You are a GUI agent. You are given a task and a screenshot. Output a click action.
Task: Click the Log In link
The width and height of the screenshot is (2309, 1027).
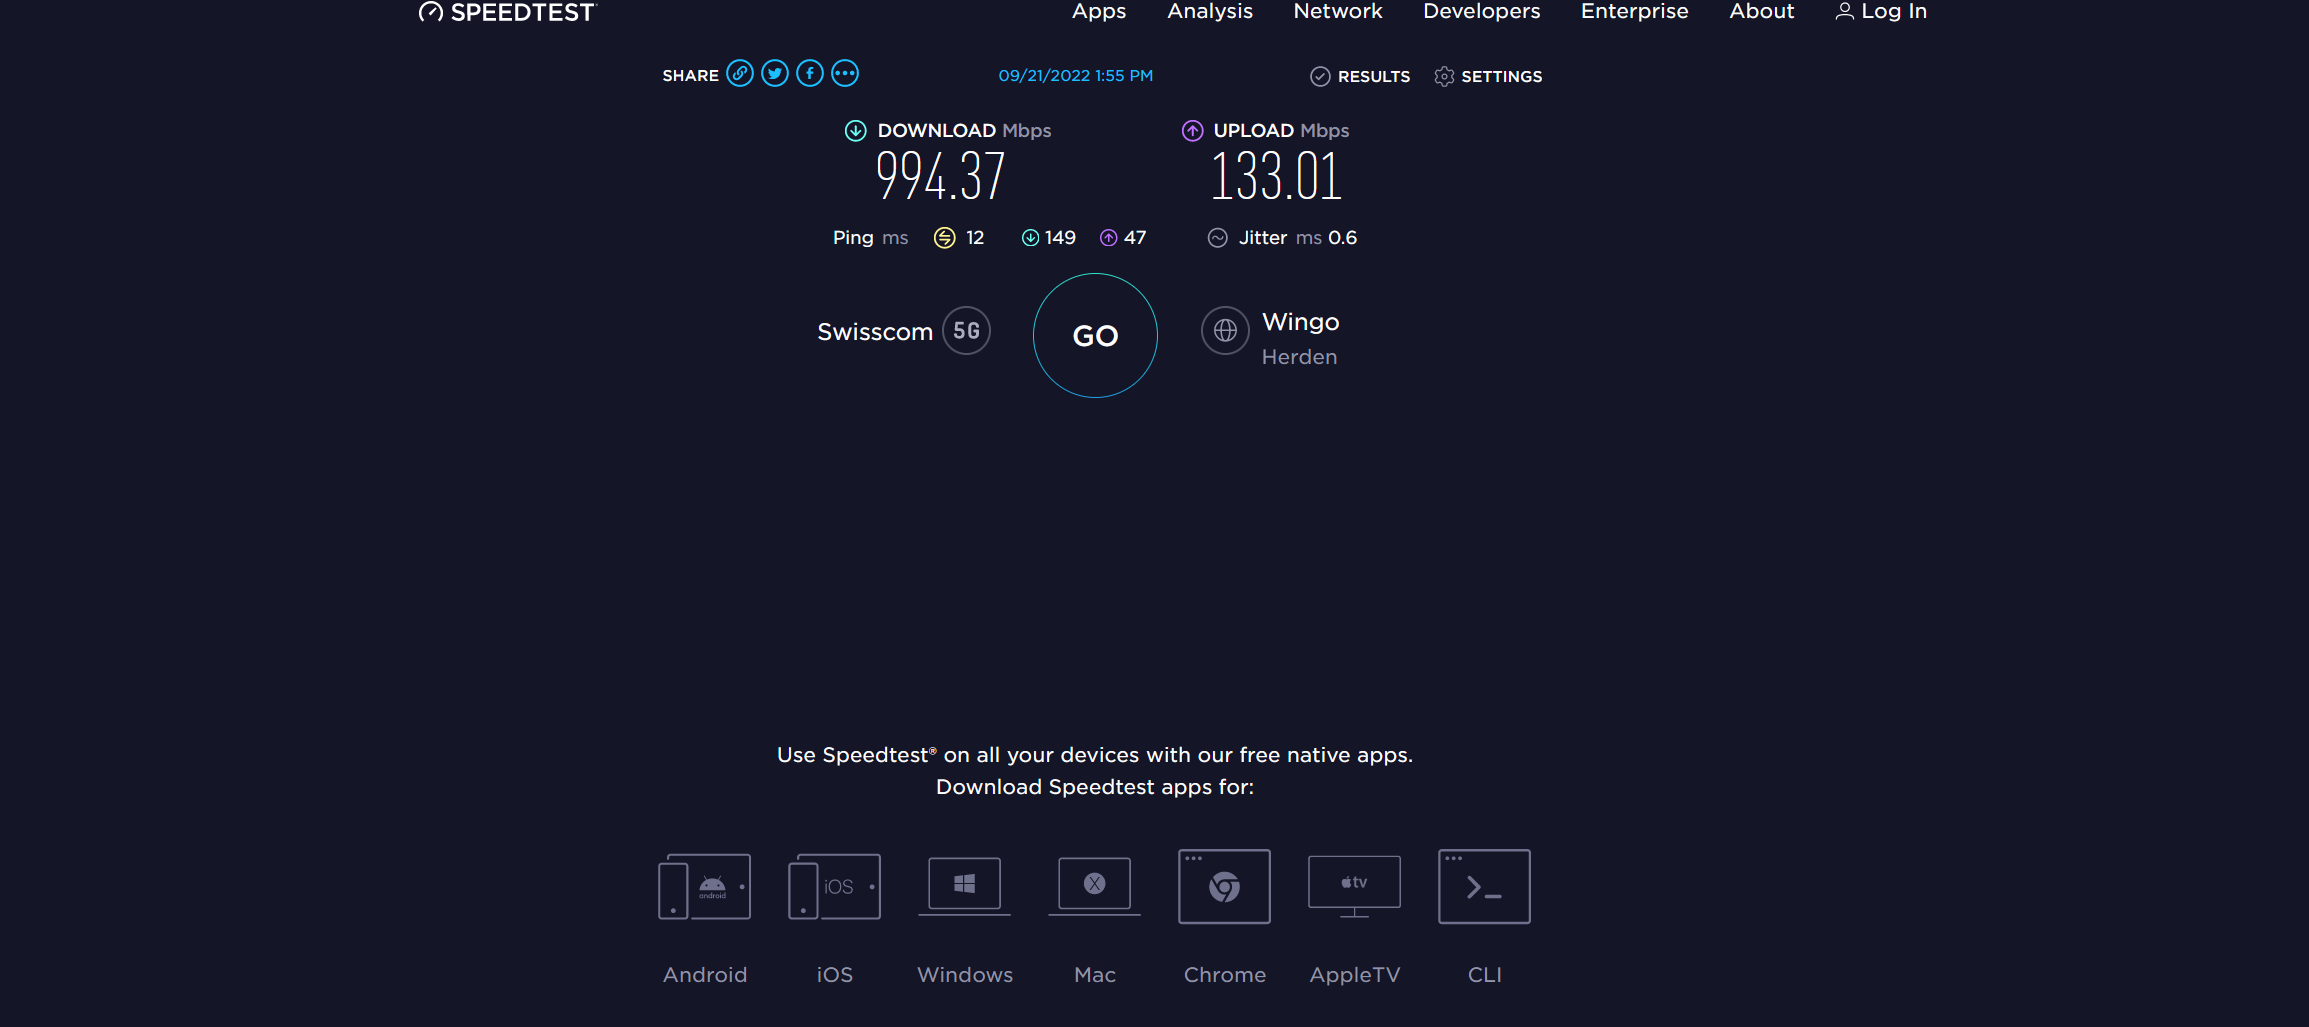click(x=1894, y=11)
